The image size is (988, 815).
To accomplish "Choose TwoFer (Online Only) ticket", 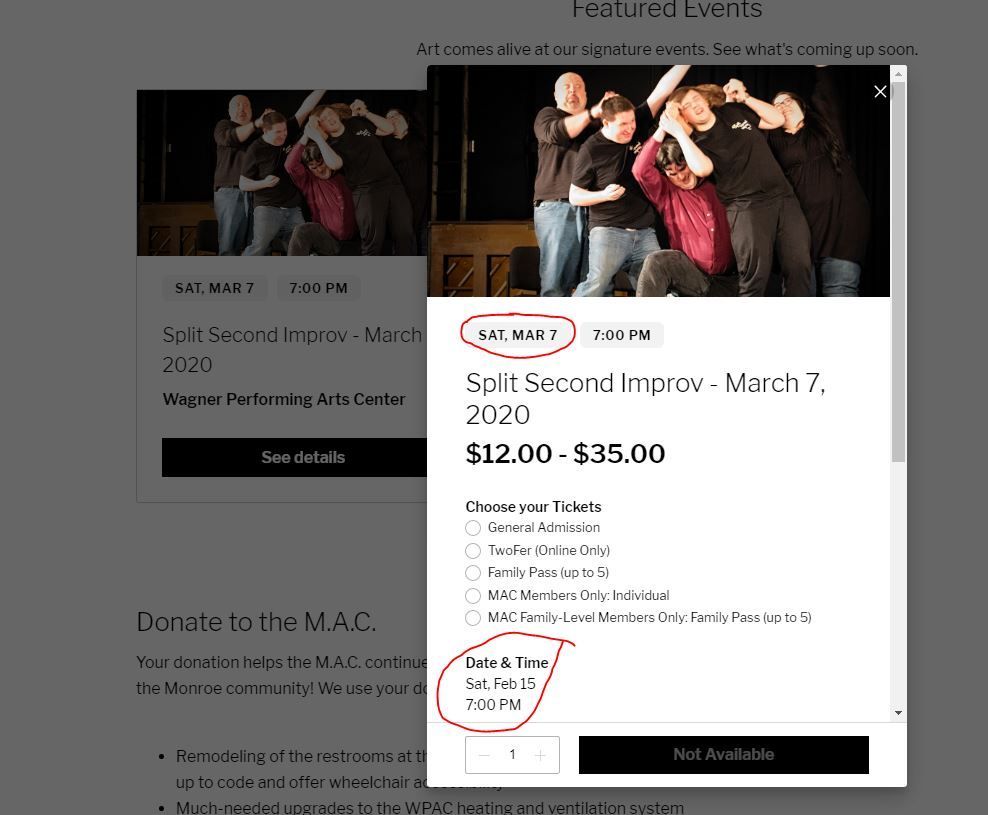I will pos(473,551).
